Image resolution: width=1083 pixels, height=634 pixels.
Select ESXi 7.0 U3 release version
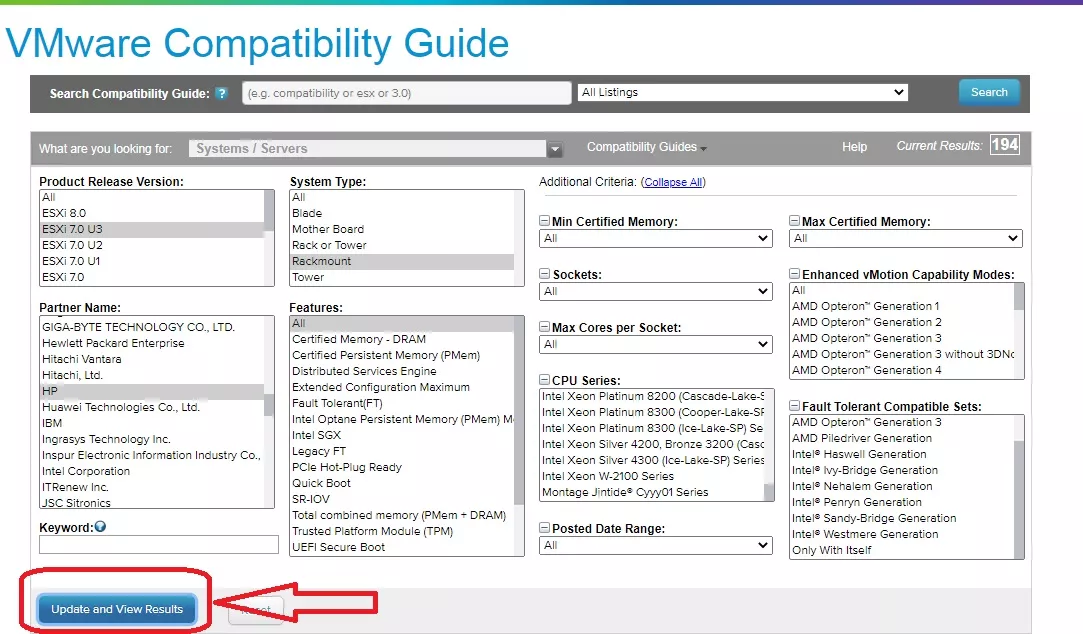pos(152,229)
